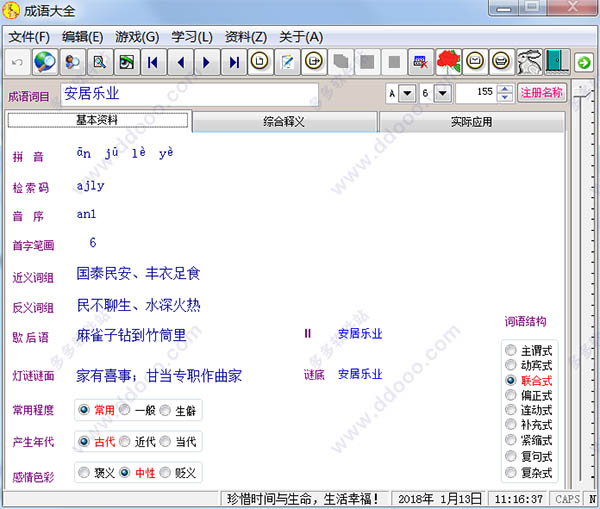The image size is (600, 509).
Task: Jump to the first idiom record
Action: tap(153, 62)
